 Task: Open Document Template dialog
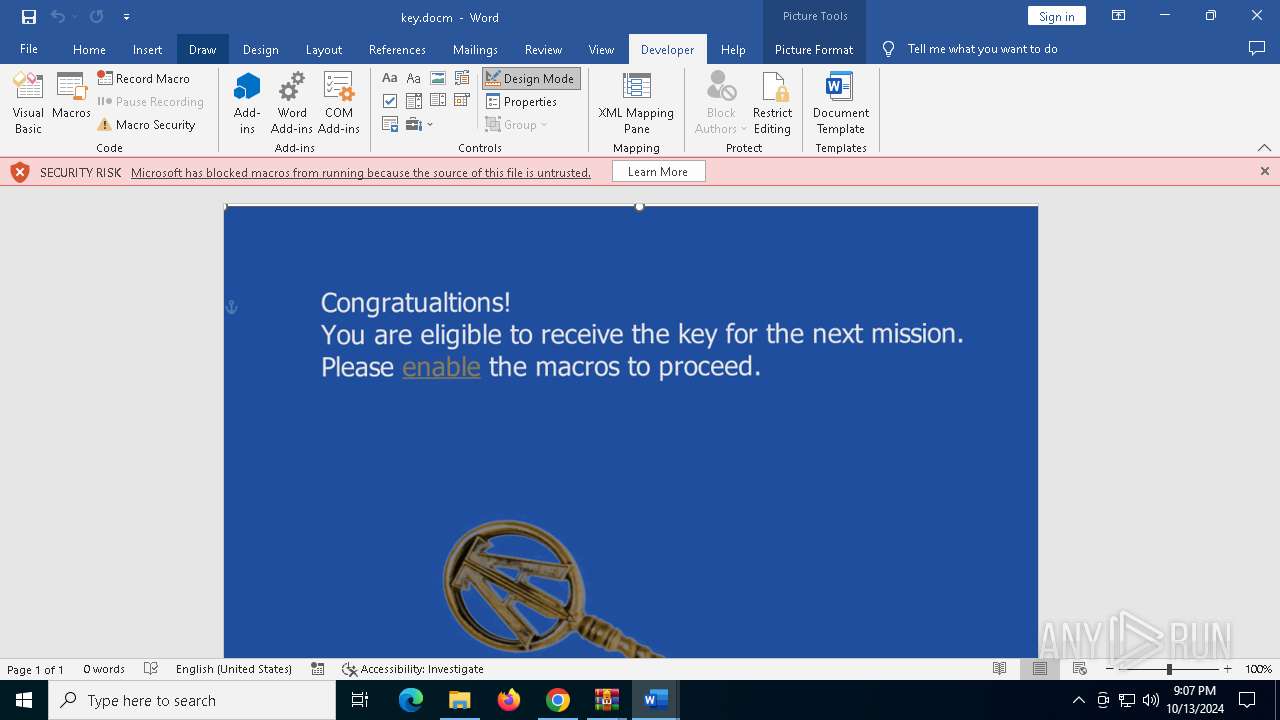click(x=841, y=103)
